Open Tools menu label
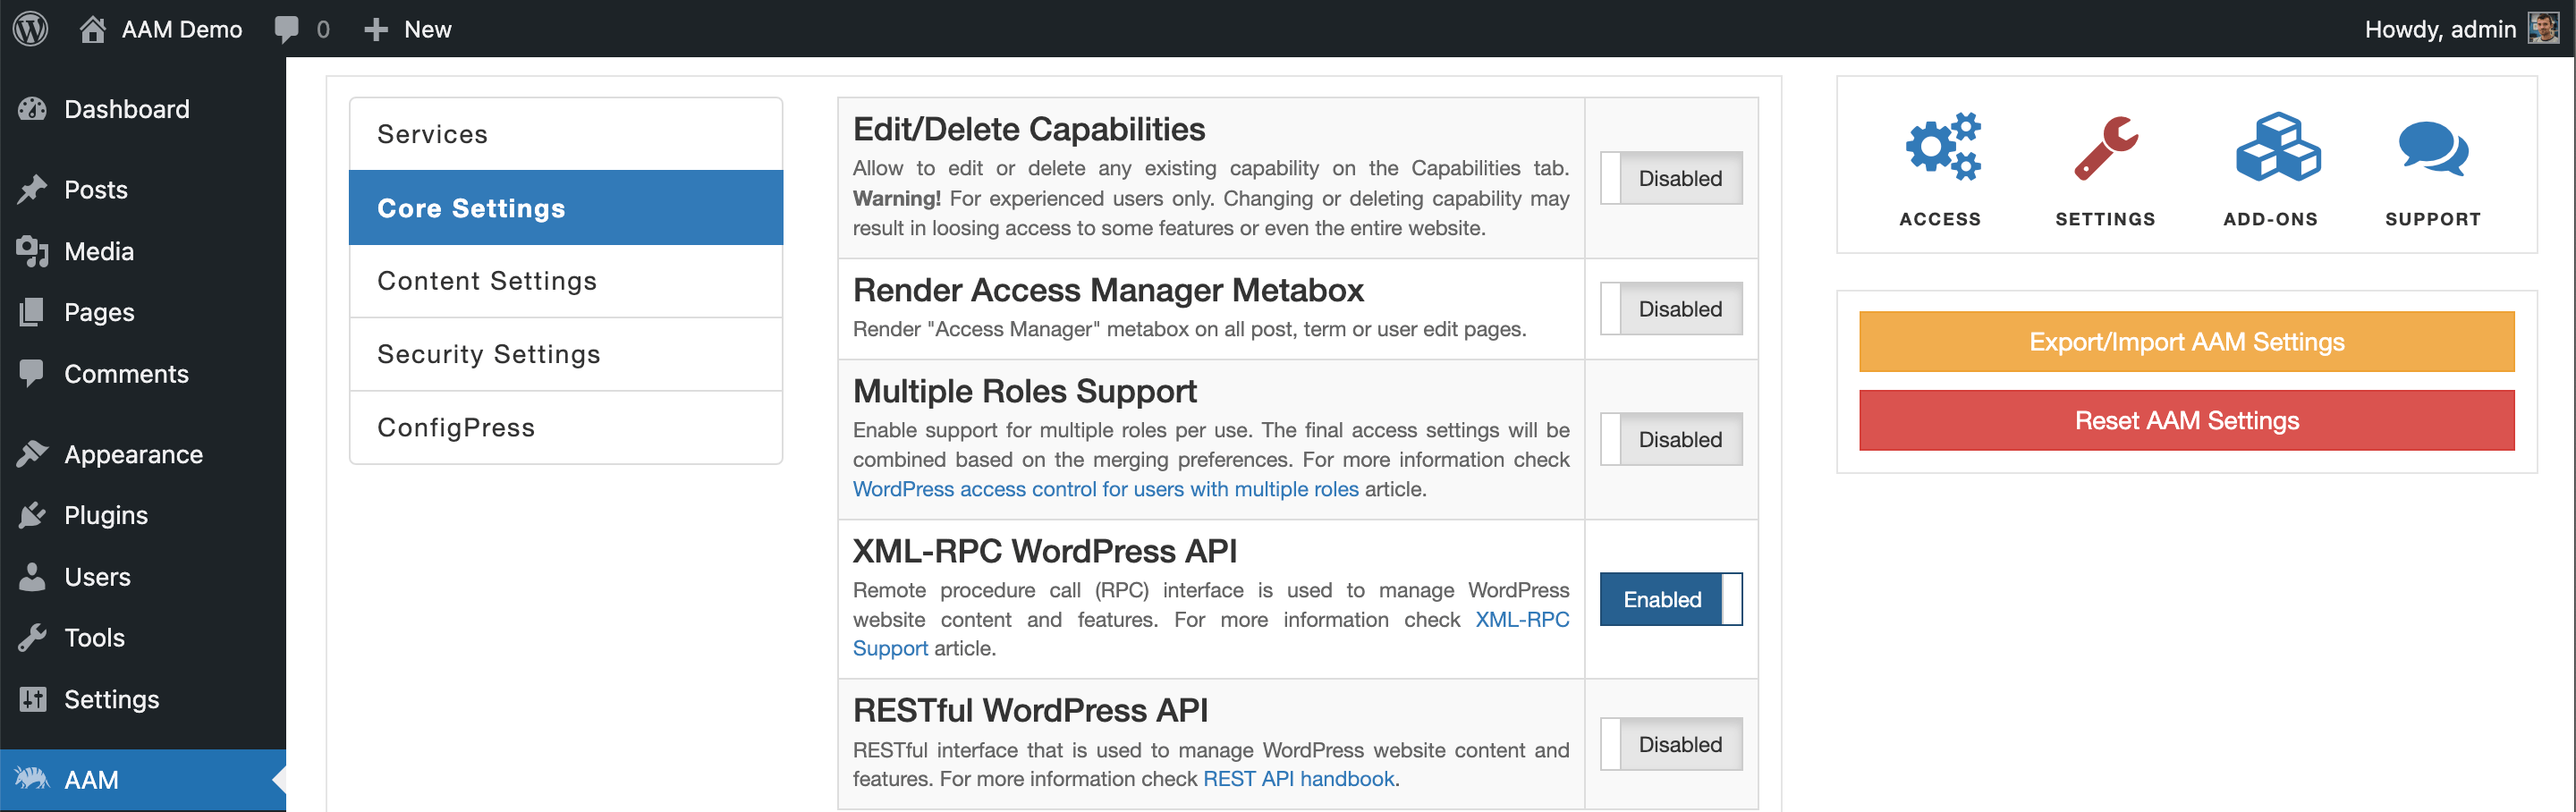2576x812 pixels. point(94,638)
